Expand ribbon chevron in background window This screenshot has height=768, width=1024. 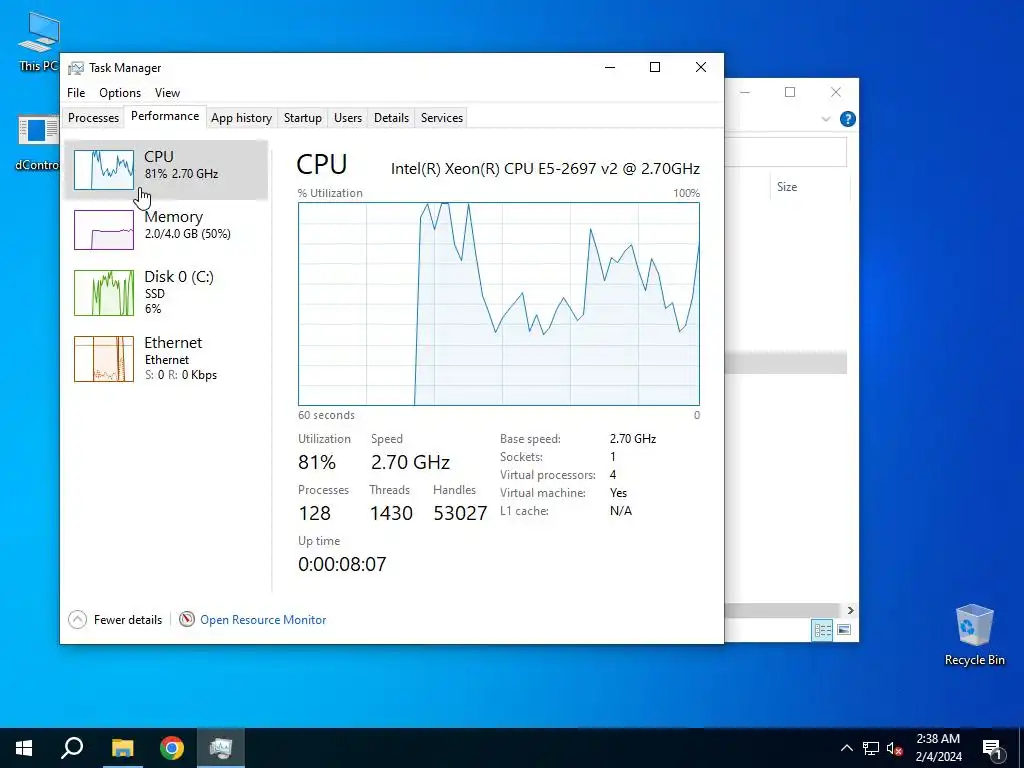825,119
